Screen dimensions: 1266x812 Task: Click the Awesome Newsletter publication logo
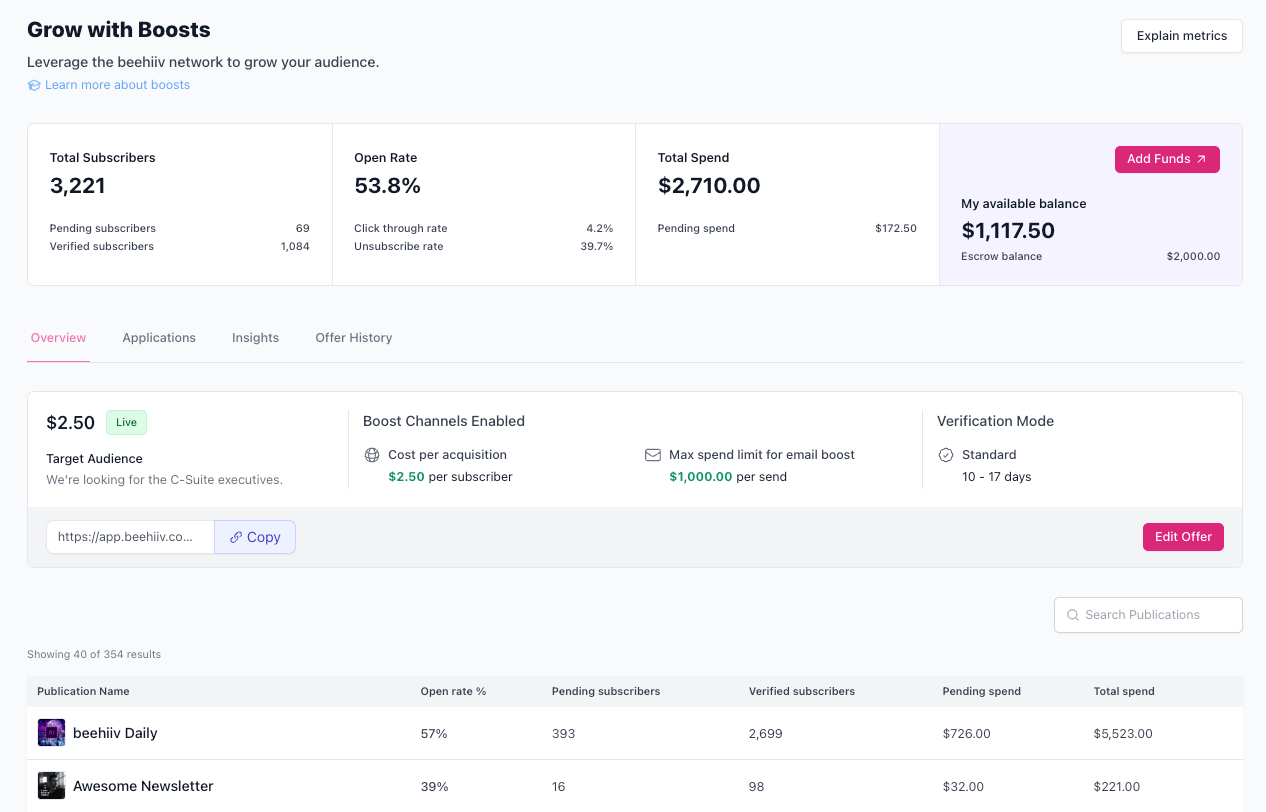point(51,786)
